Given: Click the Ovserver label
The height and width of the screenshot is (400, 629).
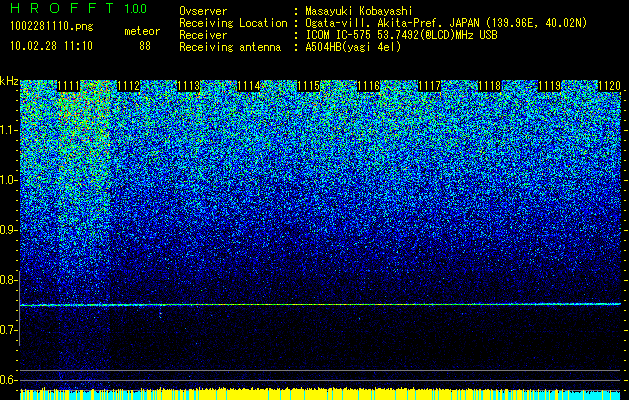Looking at the screenshot, I should pos(203,11).
